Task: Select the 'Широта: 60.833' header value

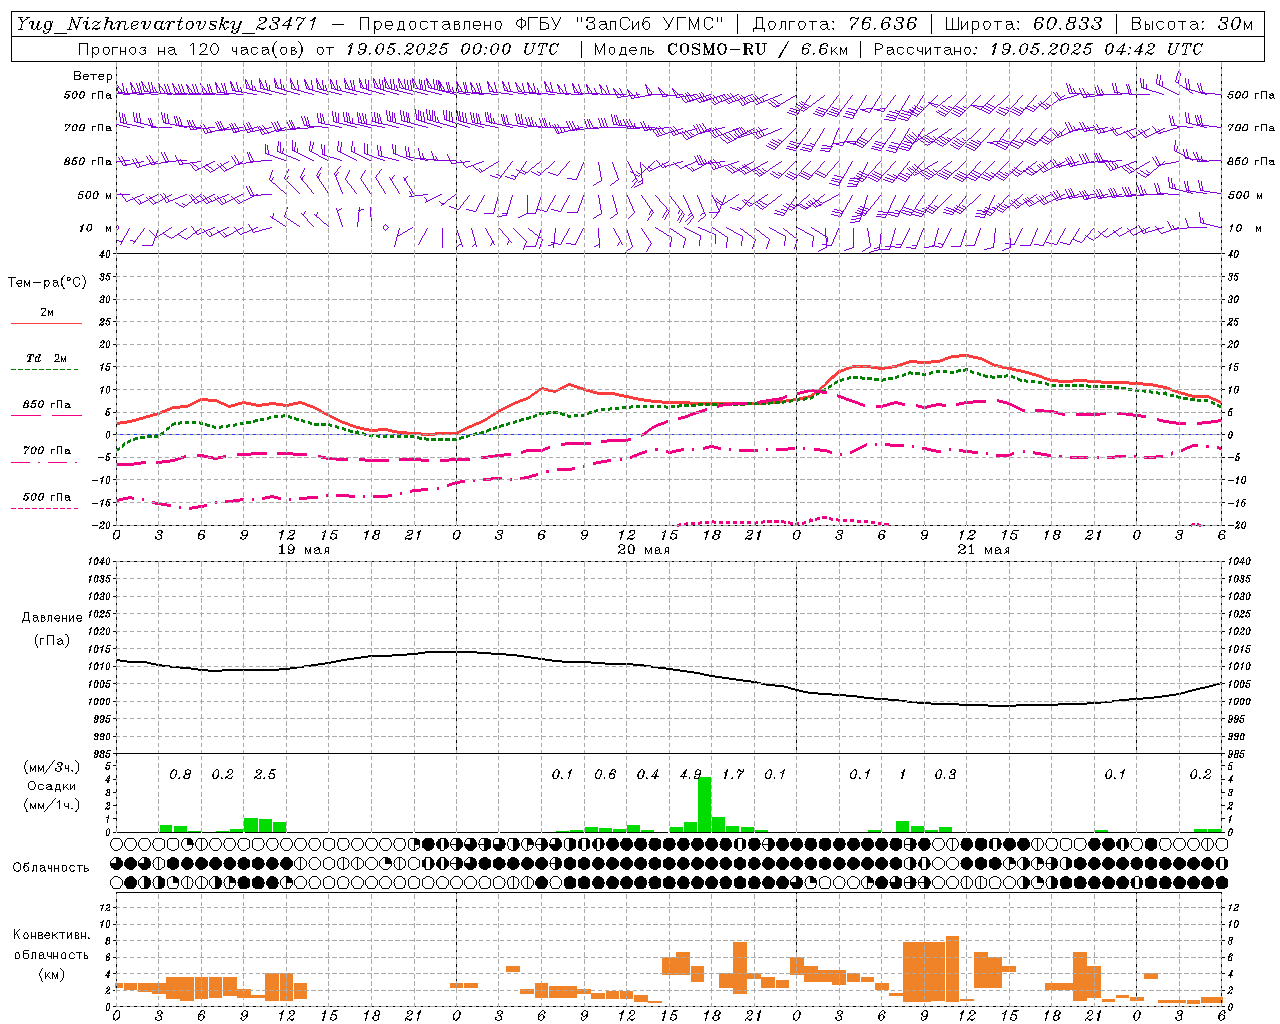Action: tap(1023, 24)
